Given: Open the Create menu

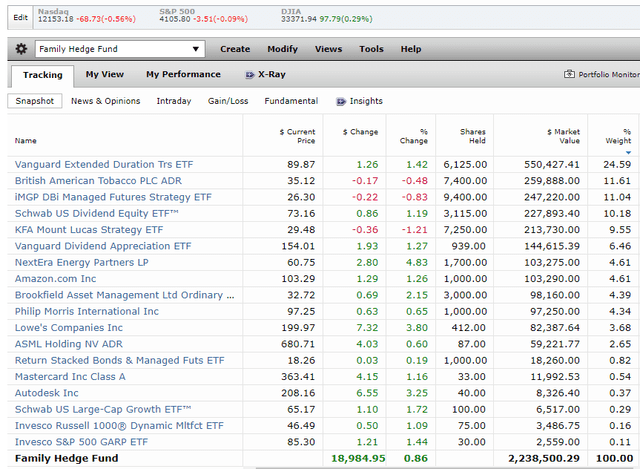Looking at the screenshot, I should click(235, 49).
